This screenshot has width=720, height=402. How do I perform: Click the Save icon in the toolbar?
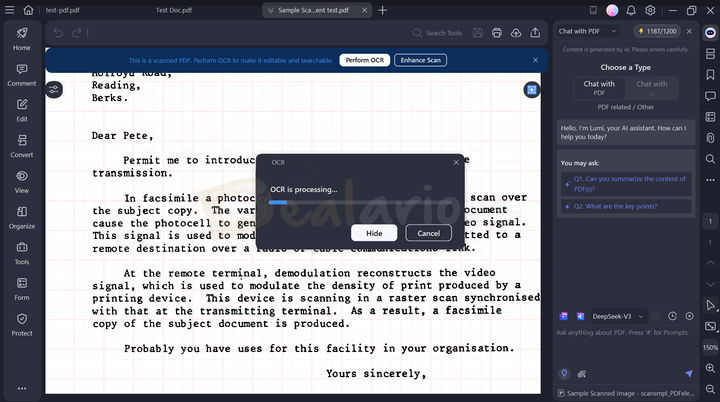click(x=478, y=33)
